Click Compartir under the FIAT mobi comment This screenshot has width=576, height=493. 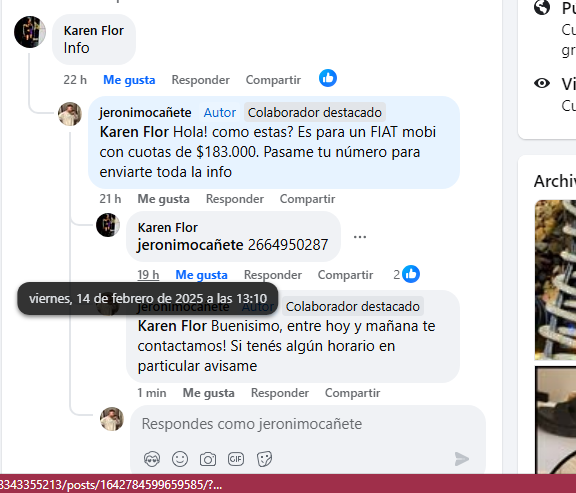pos(307,199)
